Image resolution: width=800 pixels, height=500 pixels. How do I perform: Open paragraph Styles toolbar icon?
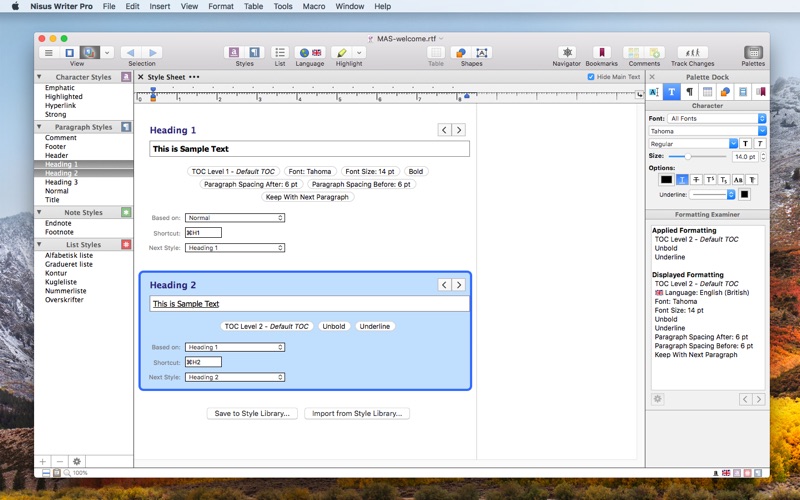coord(254,53)
